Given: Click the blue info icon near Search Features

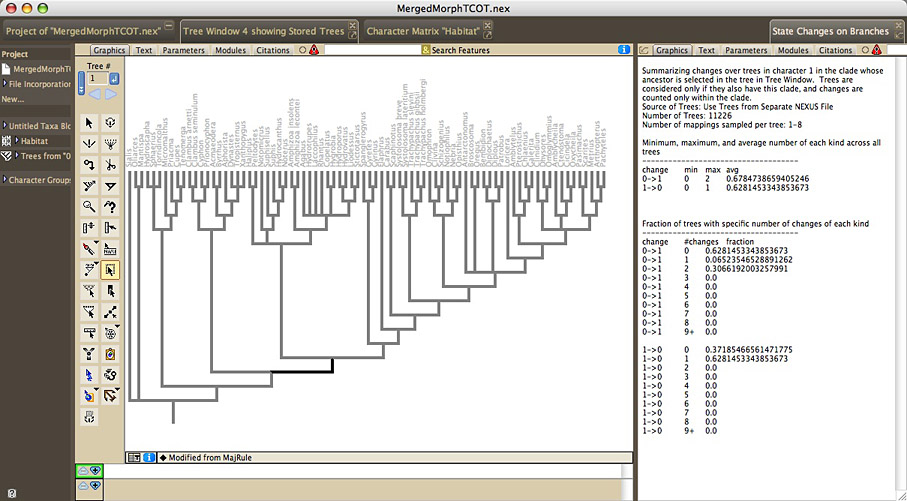Looking at the screenshot, I should (624, 50).
